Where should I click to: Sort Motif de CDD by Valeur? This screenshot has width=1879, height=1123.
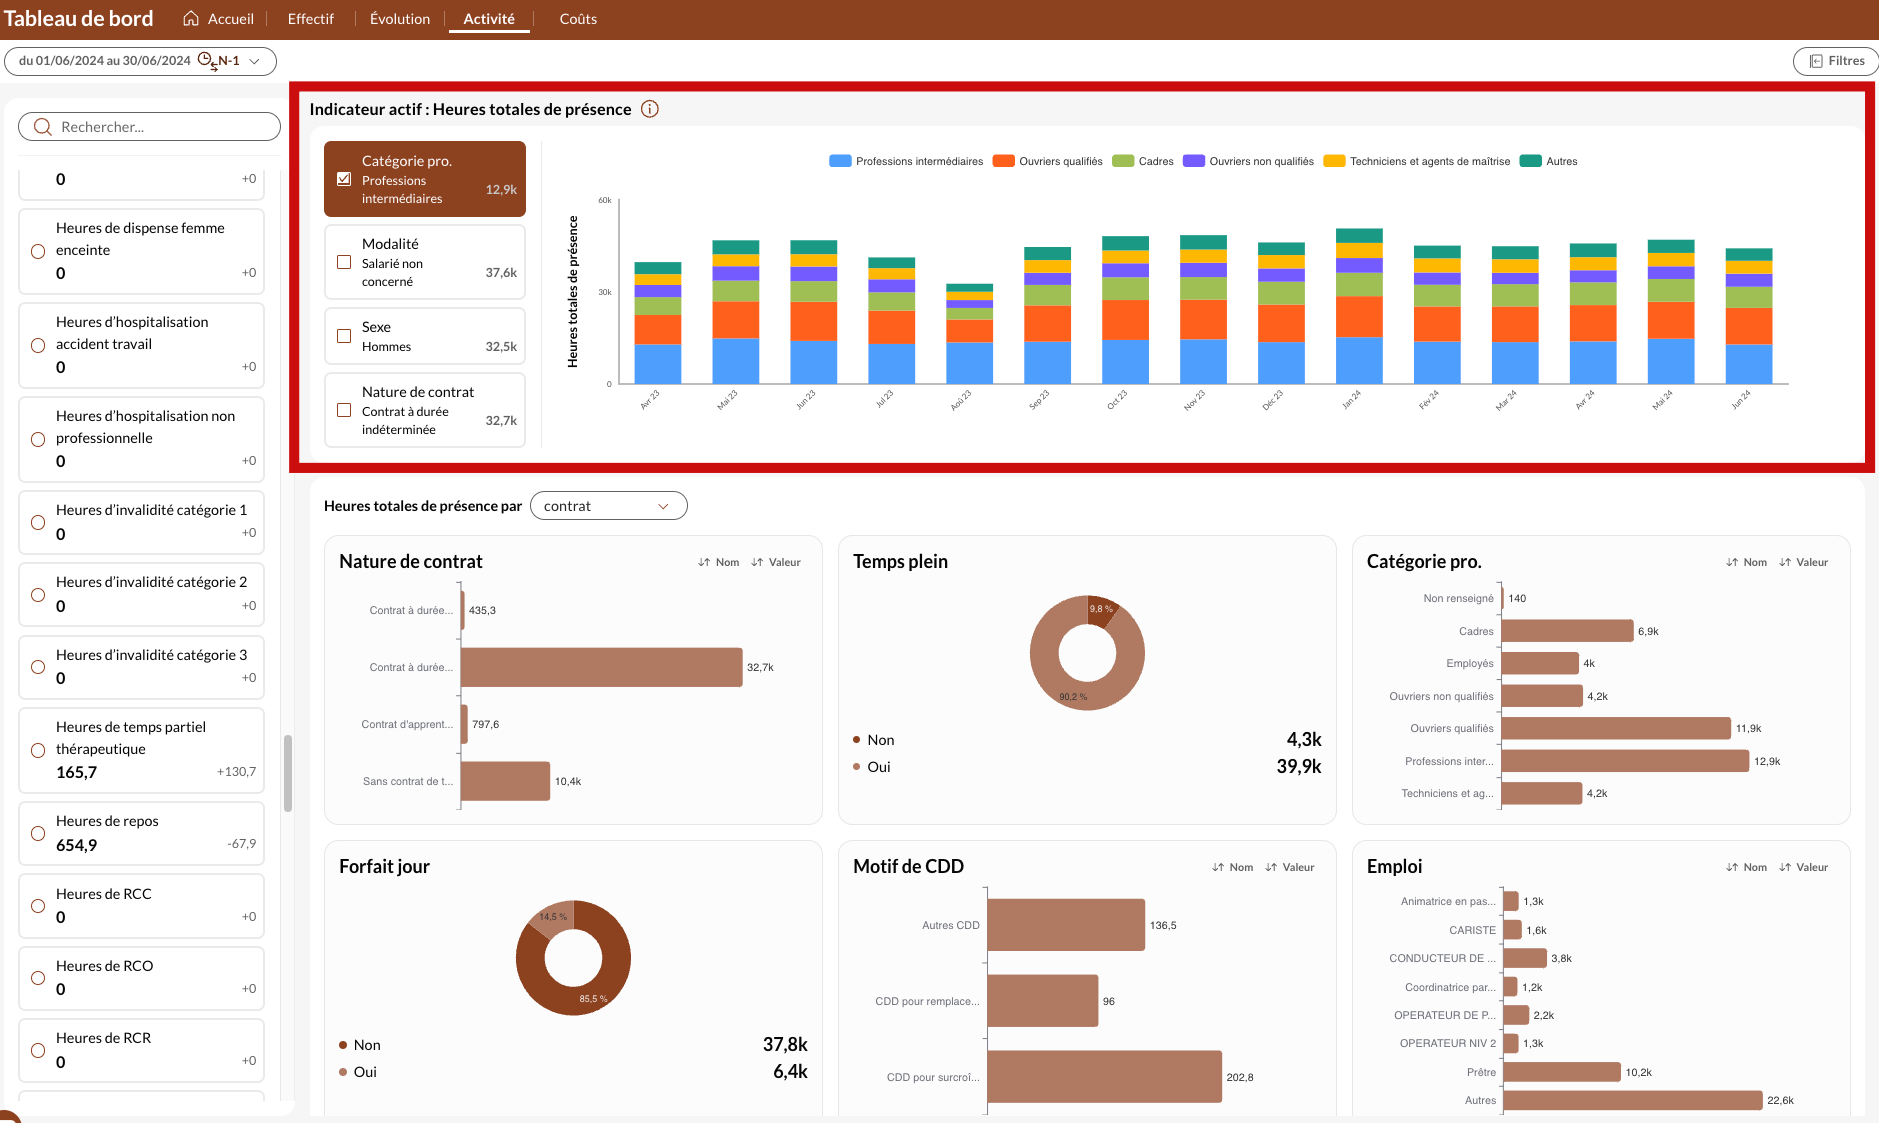[x=1290, y=867]
